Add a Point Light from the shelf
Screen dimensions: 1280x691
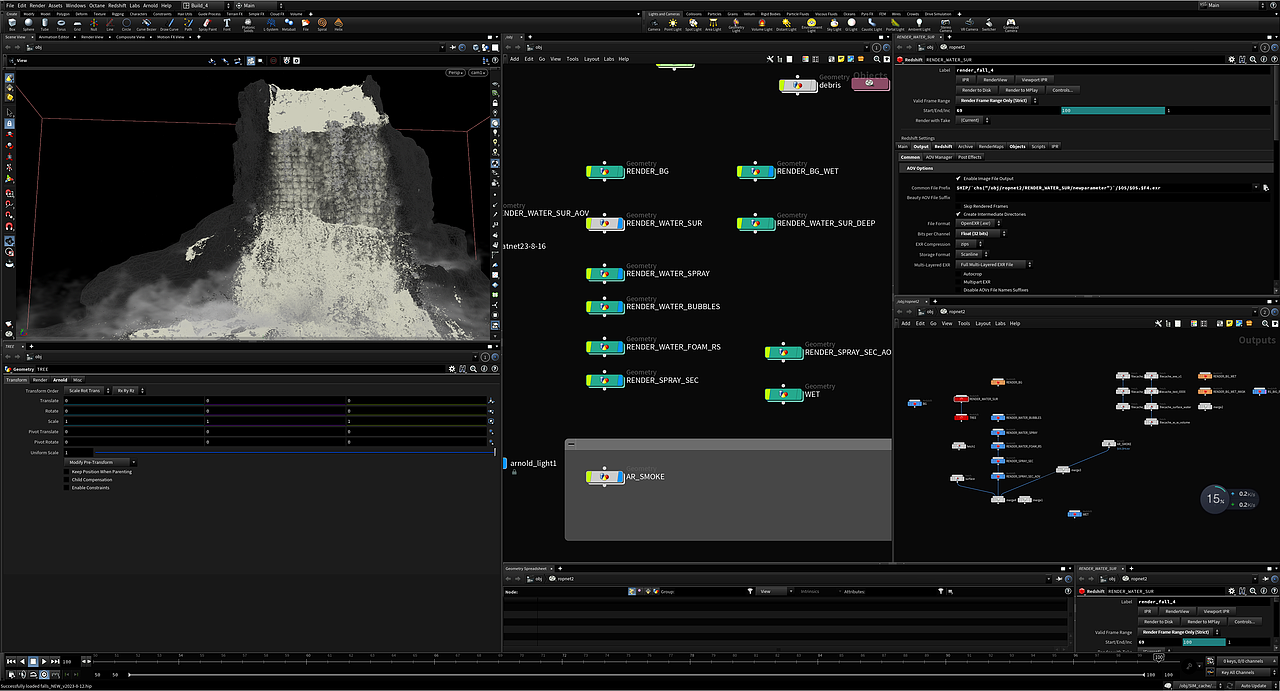click(672, 24)
